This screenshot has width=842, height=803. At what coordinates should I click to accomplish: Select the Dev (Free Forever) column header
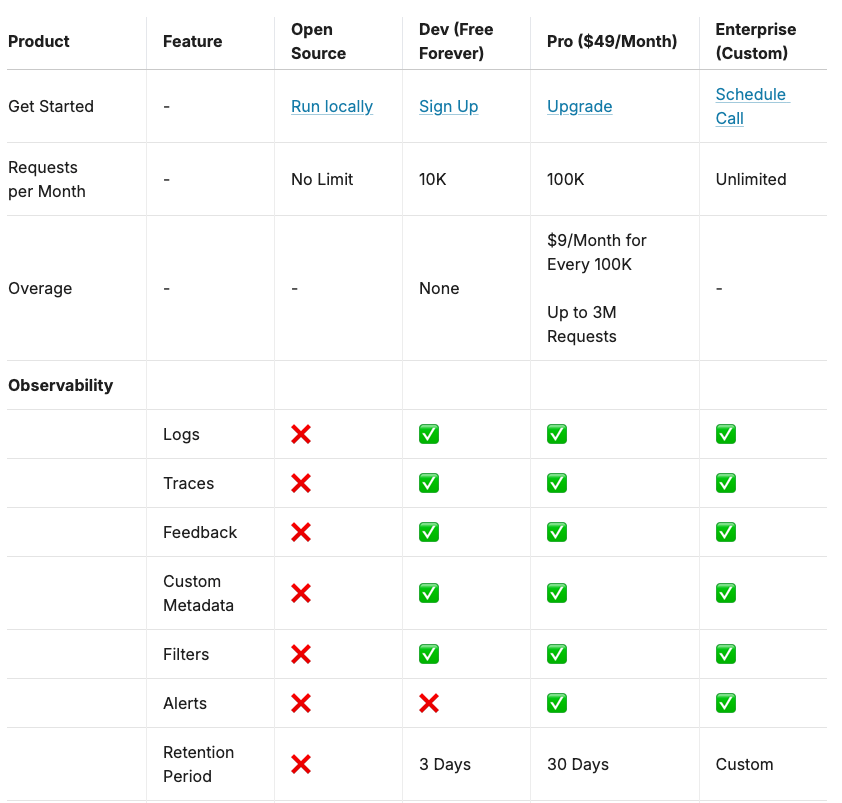(456, 41)
